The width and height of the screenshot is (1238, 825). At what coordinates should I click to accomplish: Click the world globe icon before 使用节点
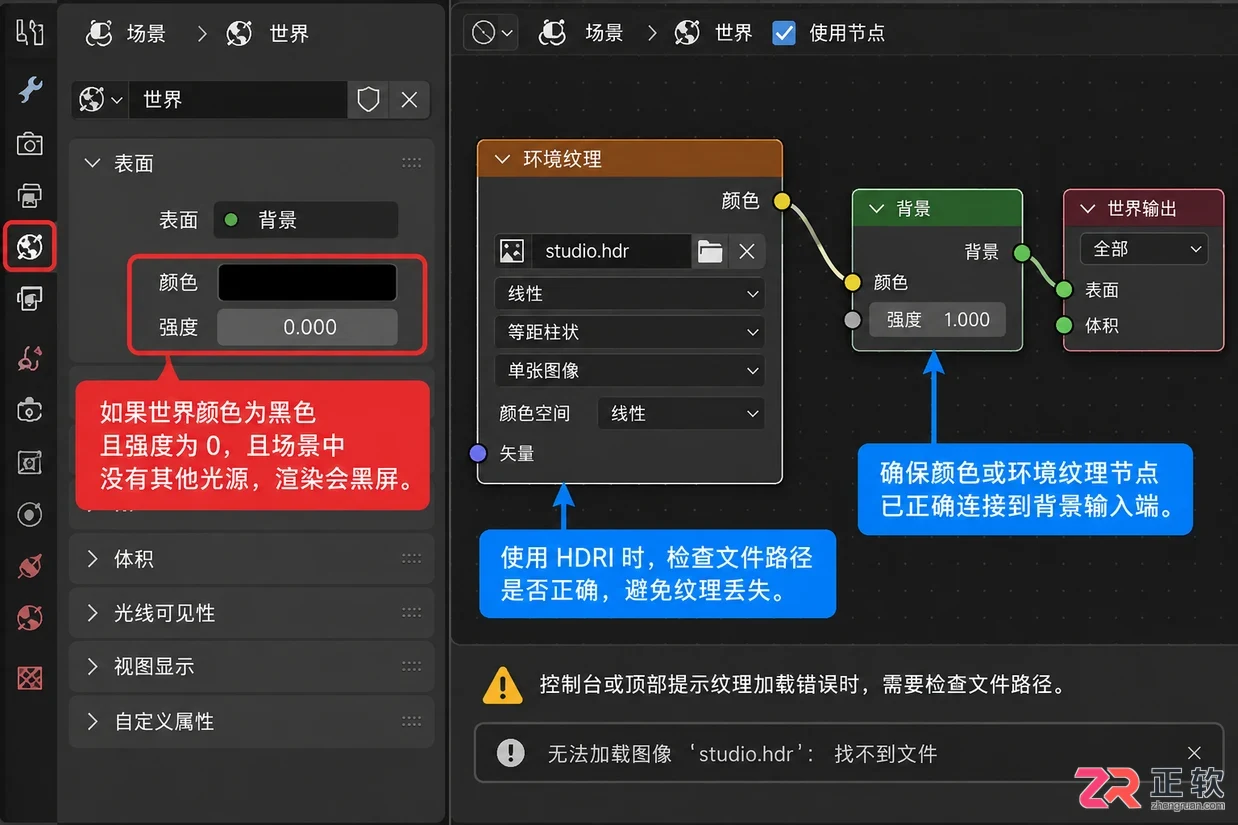pos(687,32)
